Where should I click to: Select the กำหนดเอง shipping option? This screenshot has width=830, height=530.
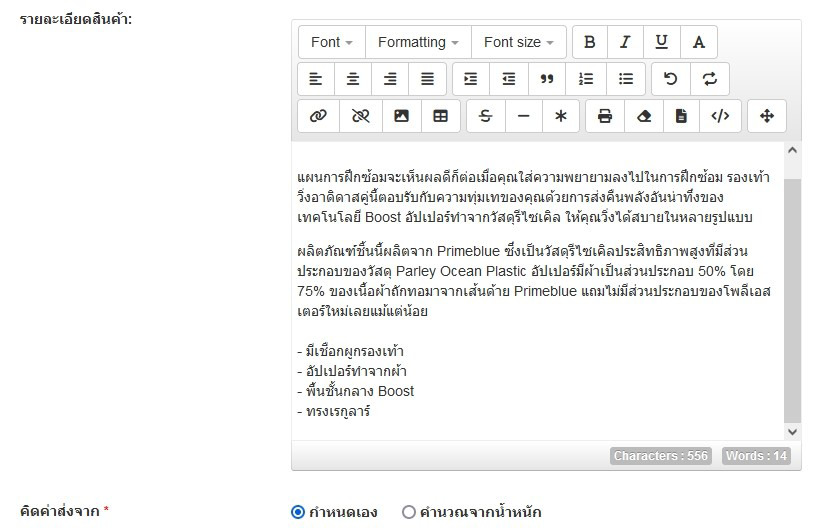298,512
